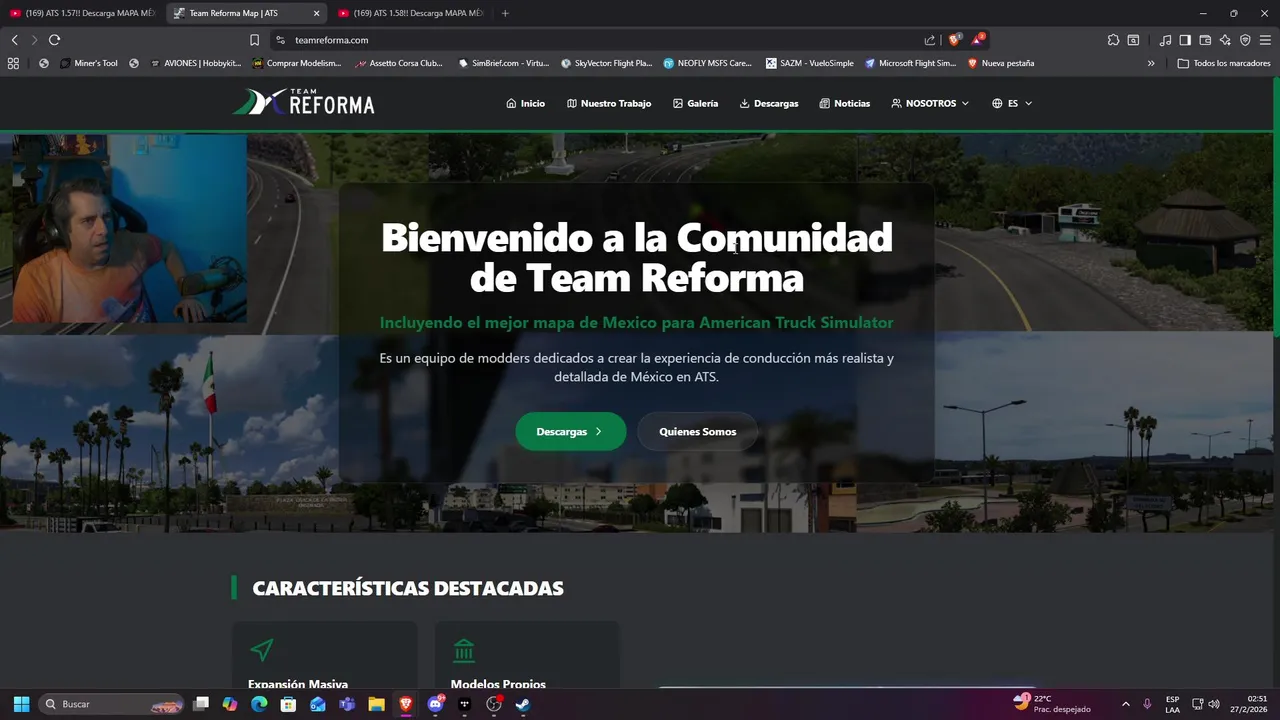Go back with the browser back arrow
Image resolution: width=1280 pixels, height=720 pixels.
[14, 40]
